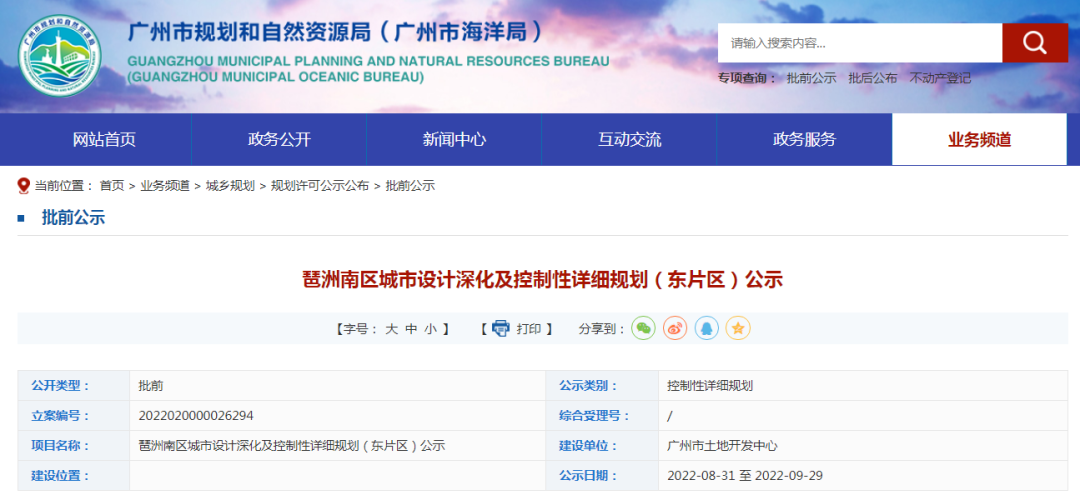The width and height of the screenshot is (1080, 500).
Task: Share to Qzone star icon
Action: pos(738,329)
